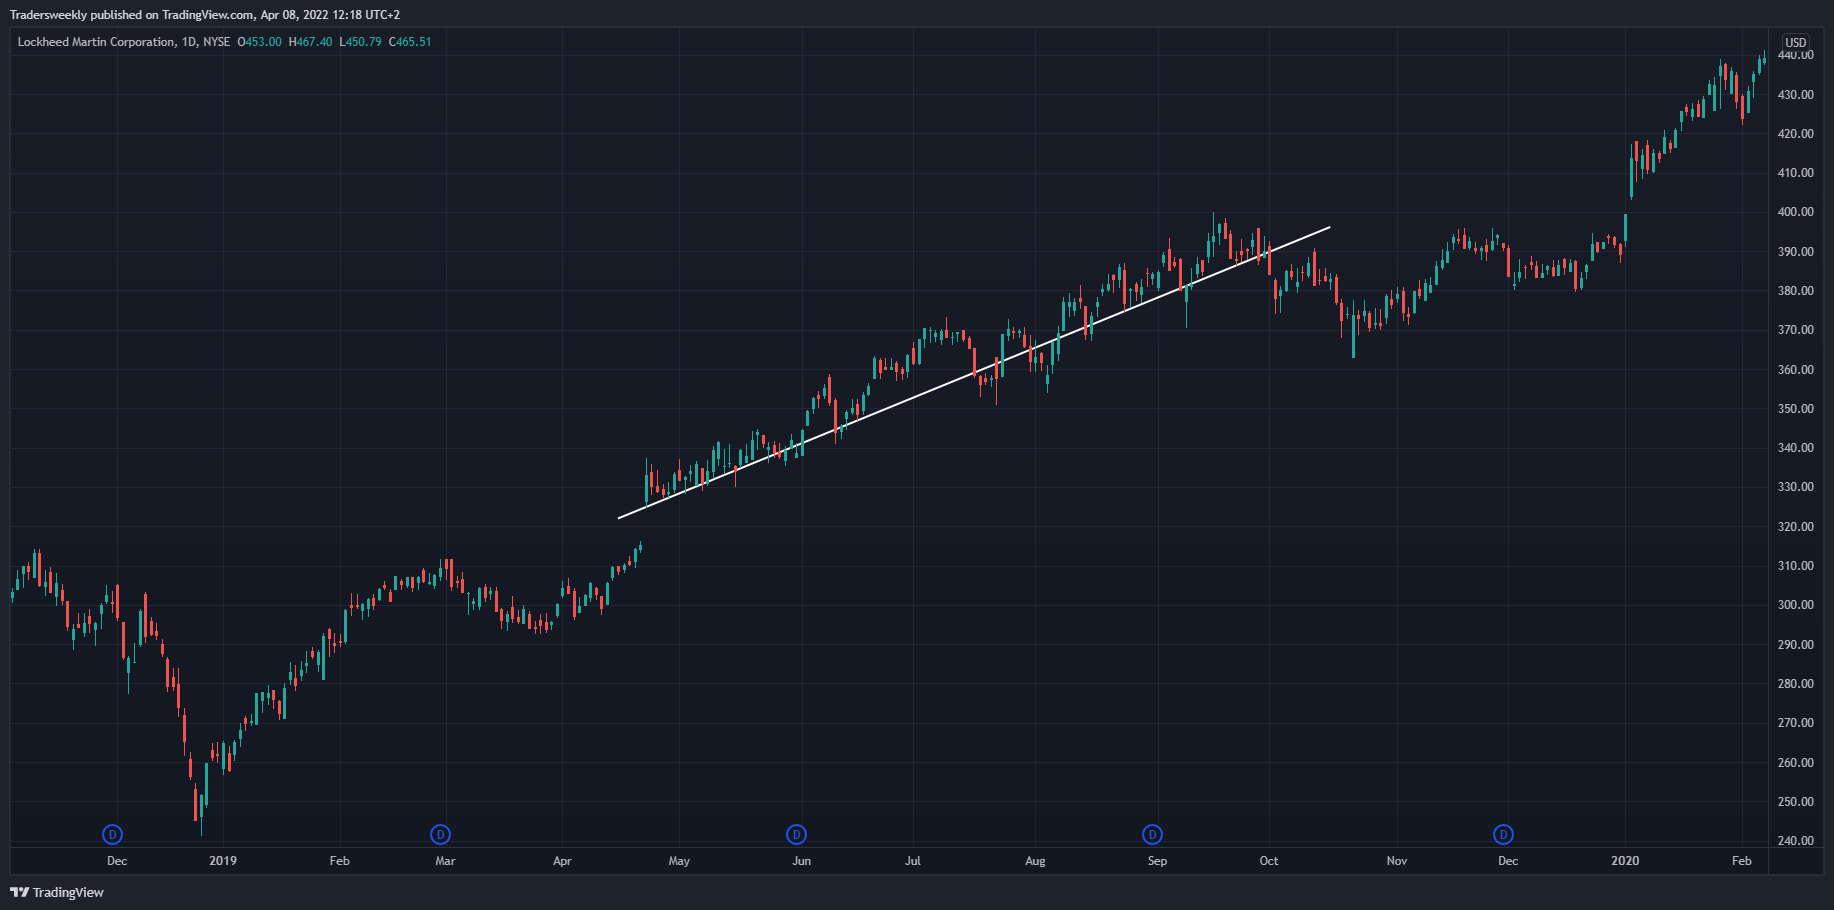Click the 240.00 price label
The width and height of the screenshot is (1834, 910).
coord(1796,841)
